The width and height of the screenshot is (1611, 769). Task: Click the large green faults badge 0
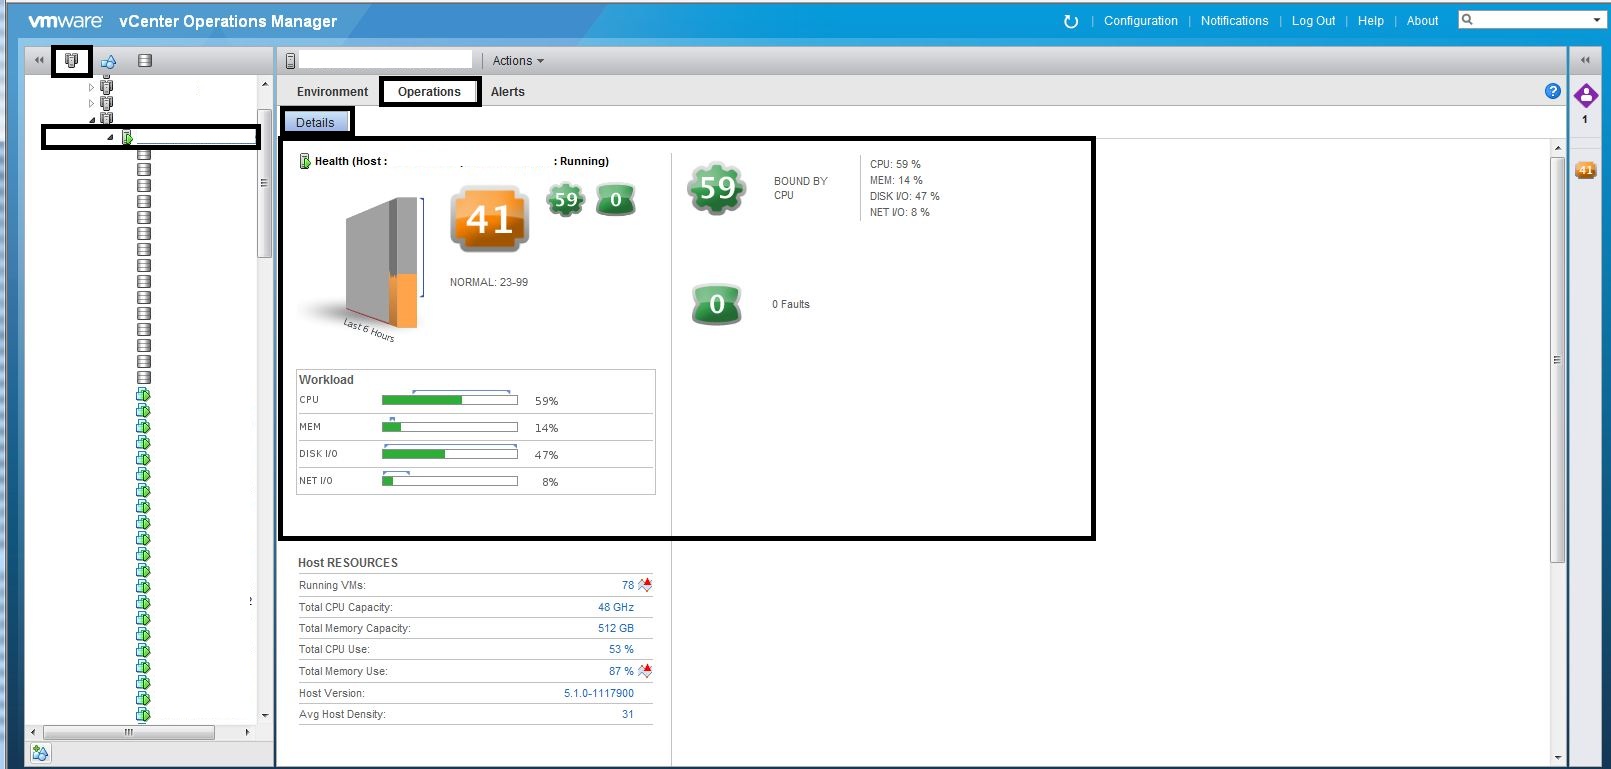coord(717,304)
